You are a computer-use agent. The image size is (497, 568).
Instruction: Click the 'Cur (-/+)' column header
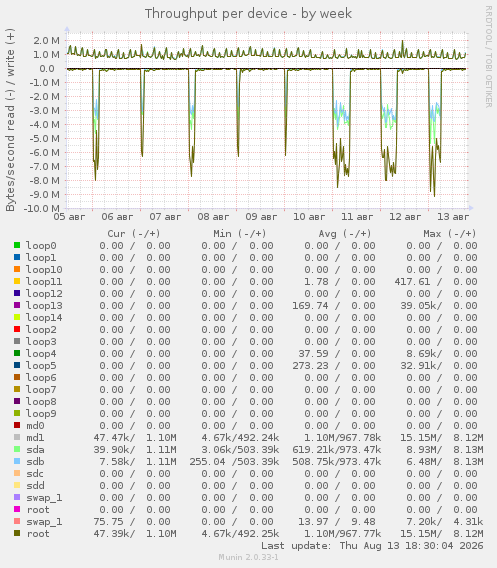[134, 234]
